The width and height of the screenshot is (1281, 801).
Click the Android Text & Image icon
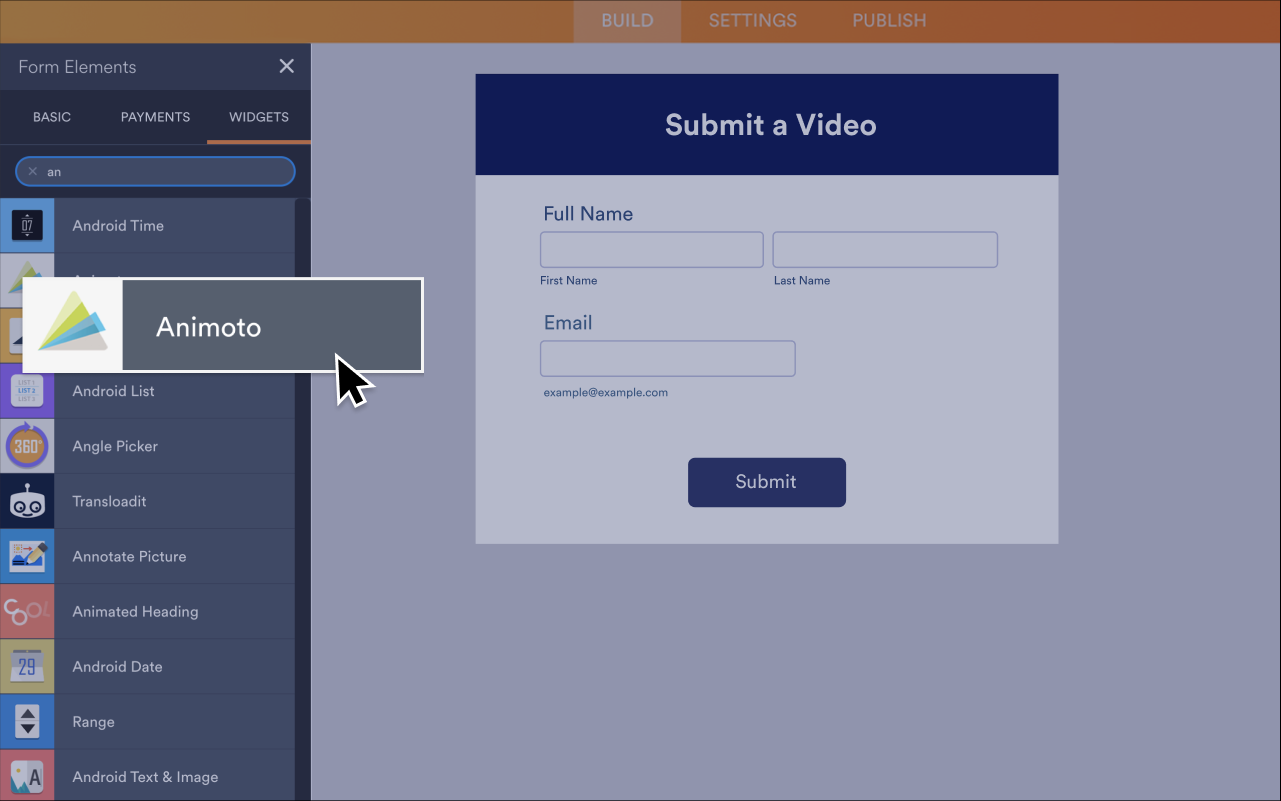tap(27, 776)
